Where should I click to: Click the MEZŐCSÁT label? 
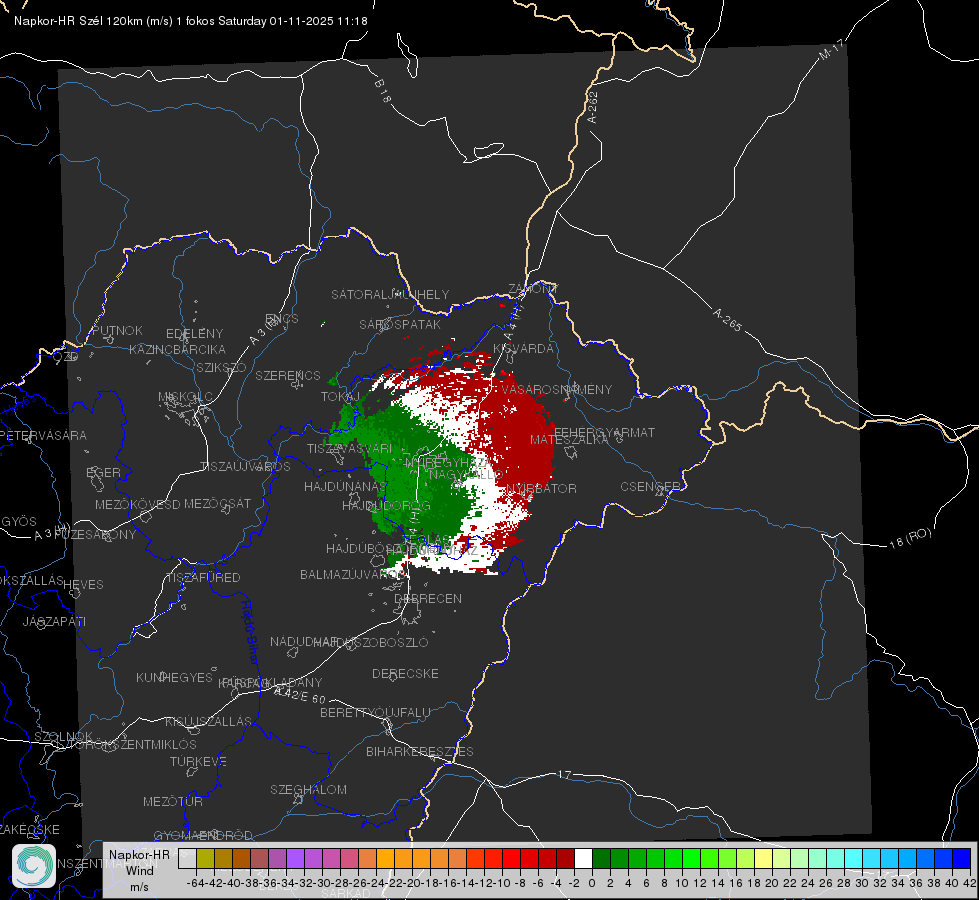(217, 503)
